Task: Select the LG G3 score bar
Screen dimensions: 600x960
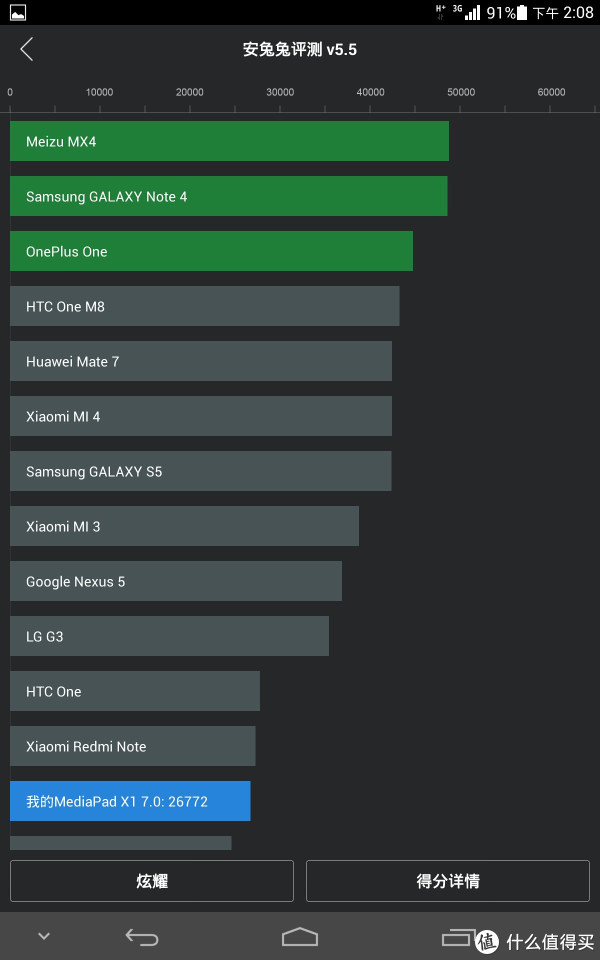Action: (x=170, y=636)
